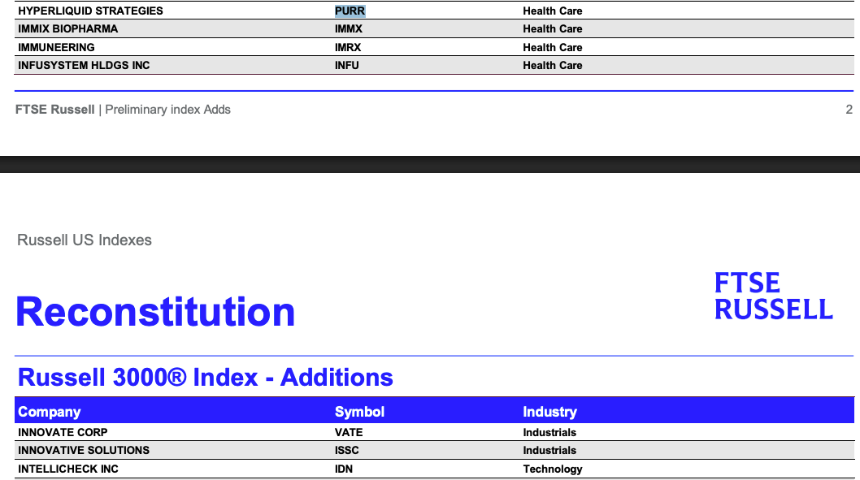
Task: Click IMMIX BIOPHARMA company cell
Action: 68,29
